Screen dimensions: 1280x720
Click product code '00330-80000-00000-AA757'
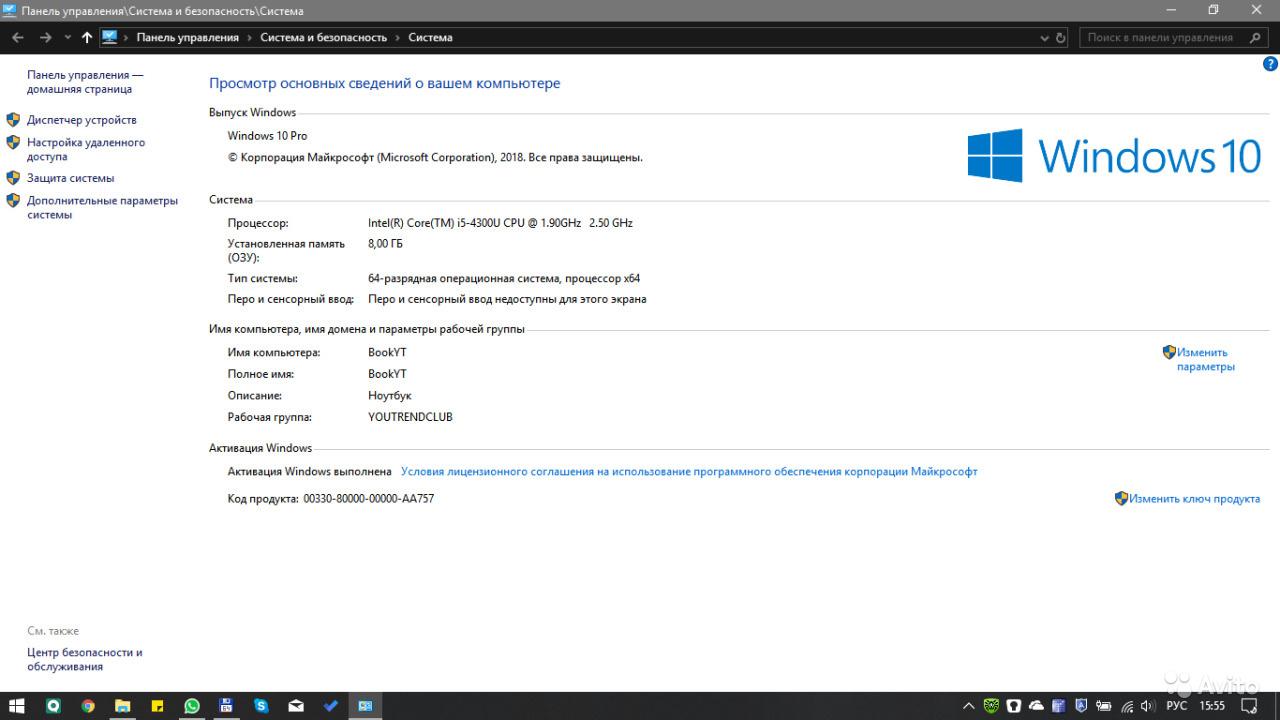pos(369,498)
